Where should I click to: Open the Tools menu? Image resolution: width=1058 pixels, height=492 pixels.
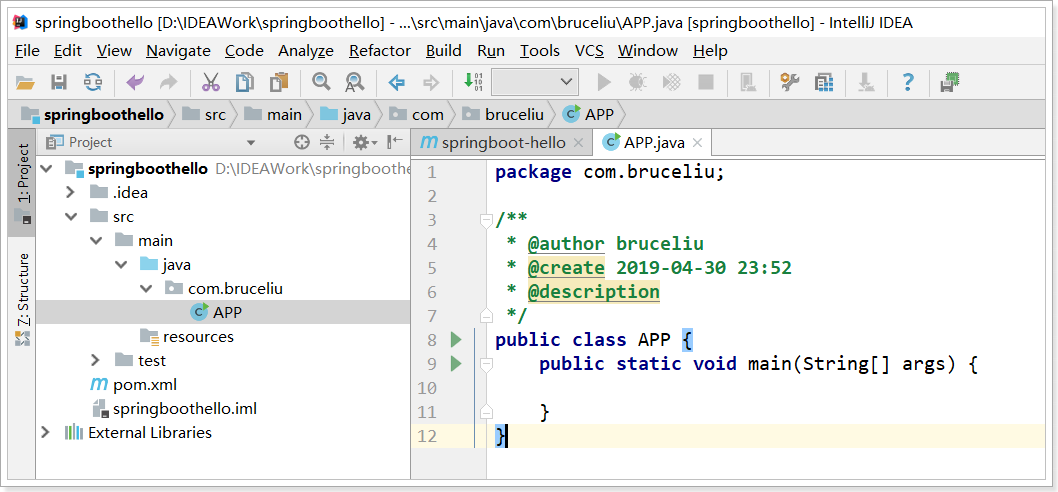pos(540,51)
